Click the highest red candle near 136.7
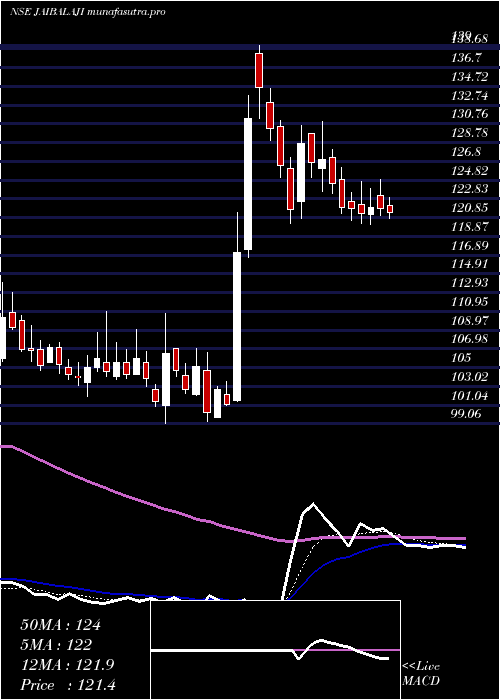Viewport: 500px width, 700px height. 259,70
